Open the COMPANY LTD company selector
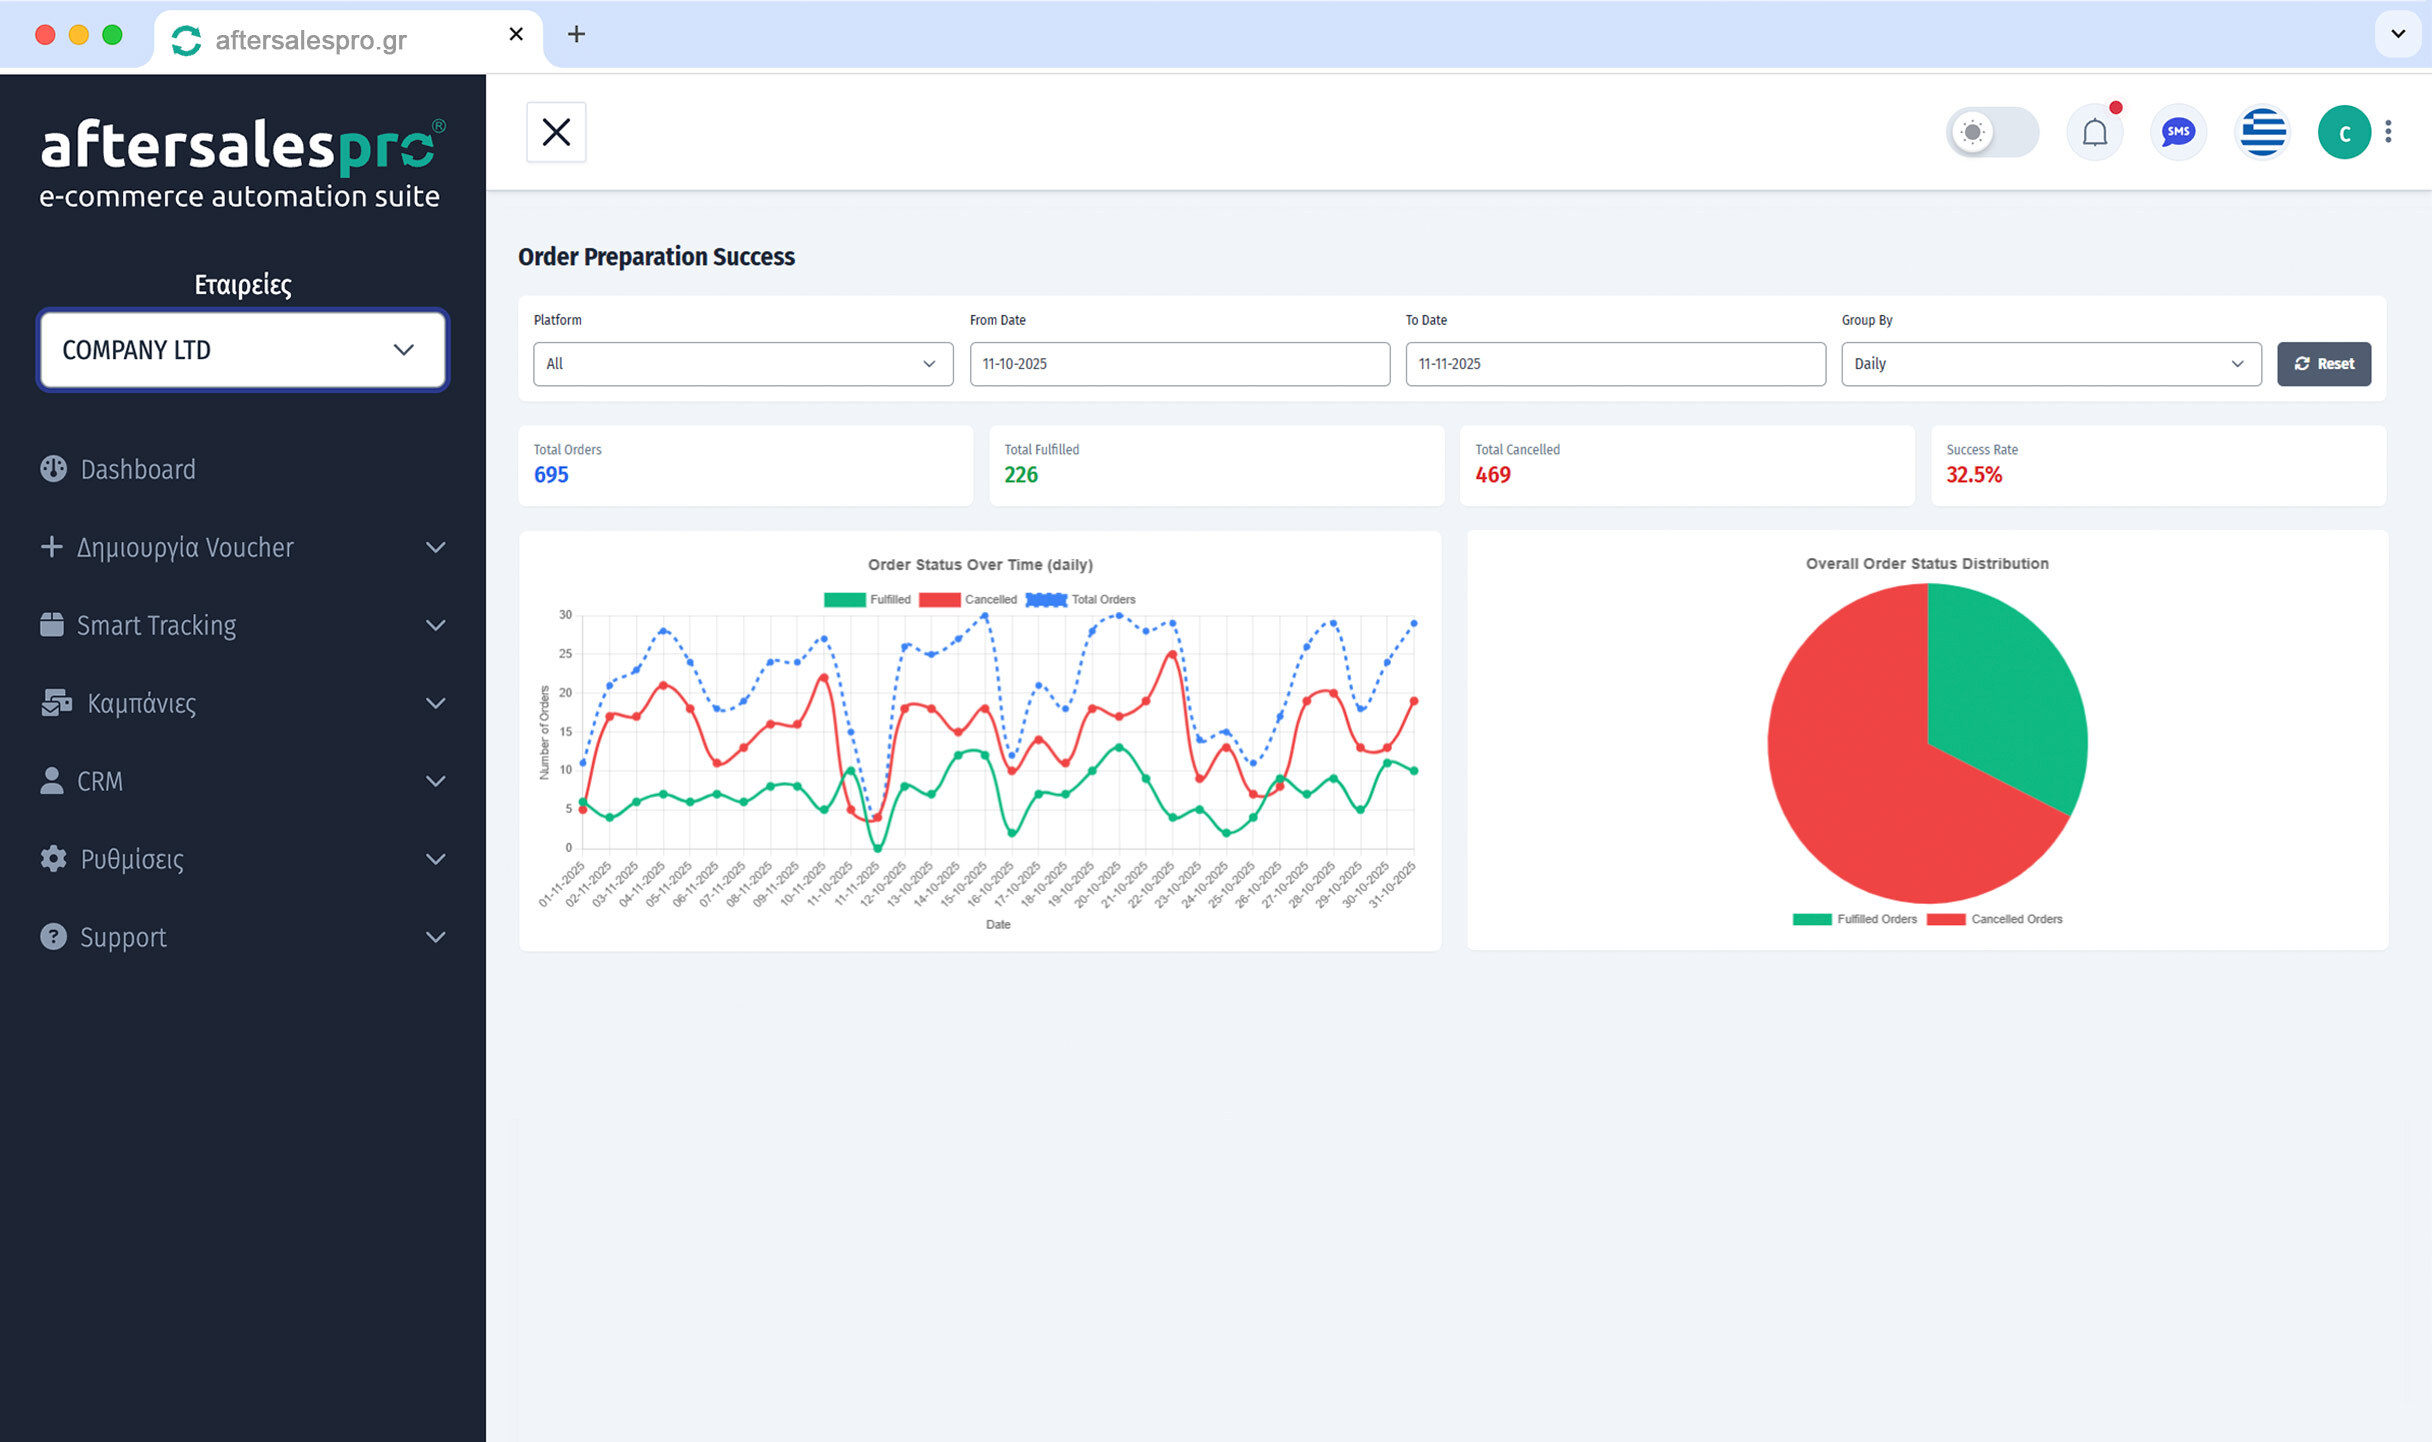This screenshot has width=2432, height=1442. tap(240, 350)
